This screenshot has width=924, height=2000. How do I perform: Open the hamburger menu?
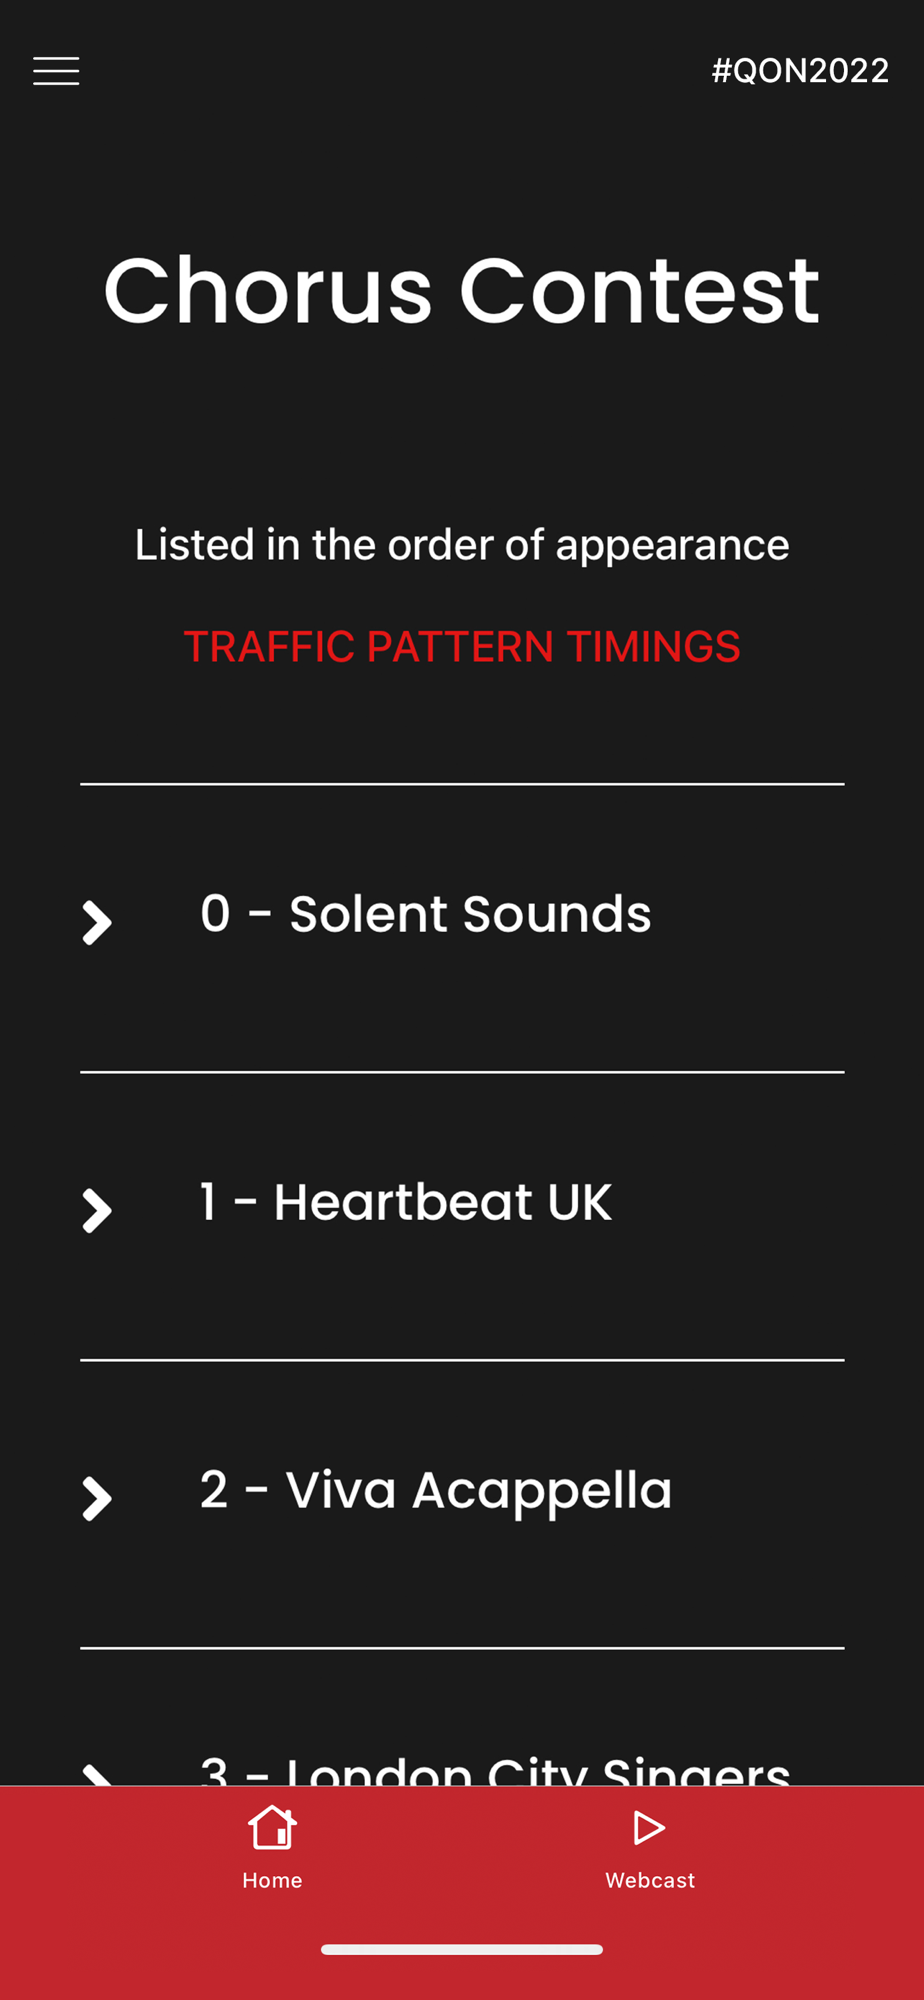pyautogui.click(x=56, y=71)
